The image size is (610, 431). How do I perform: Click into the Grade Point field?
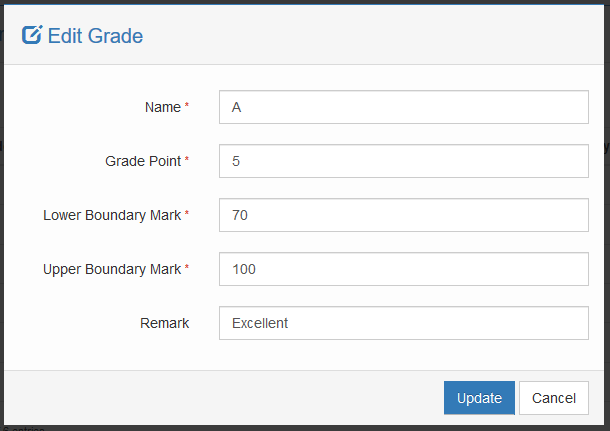[x=403, y=161]
